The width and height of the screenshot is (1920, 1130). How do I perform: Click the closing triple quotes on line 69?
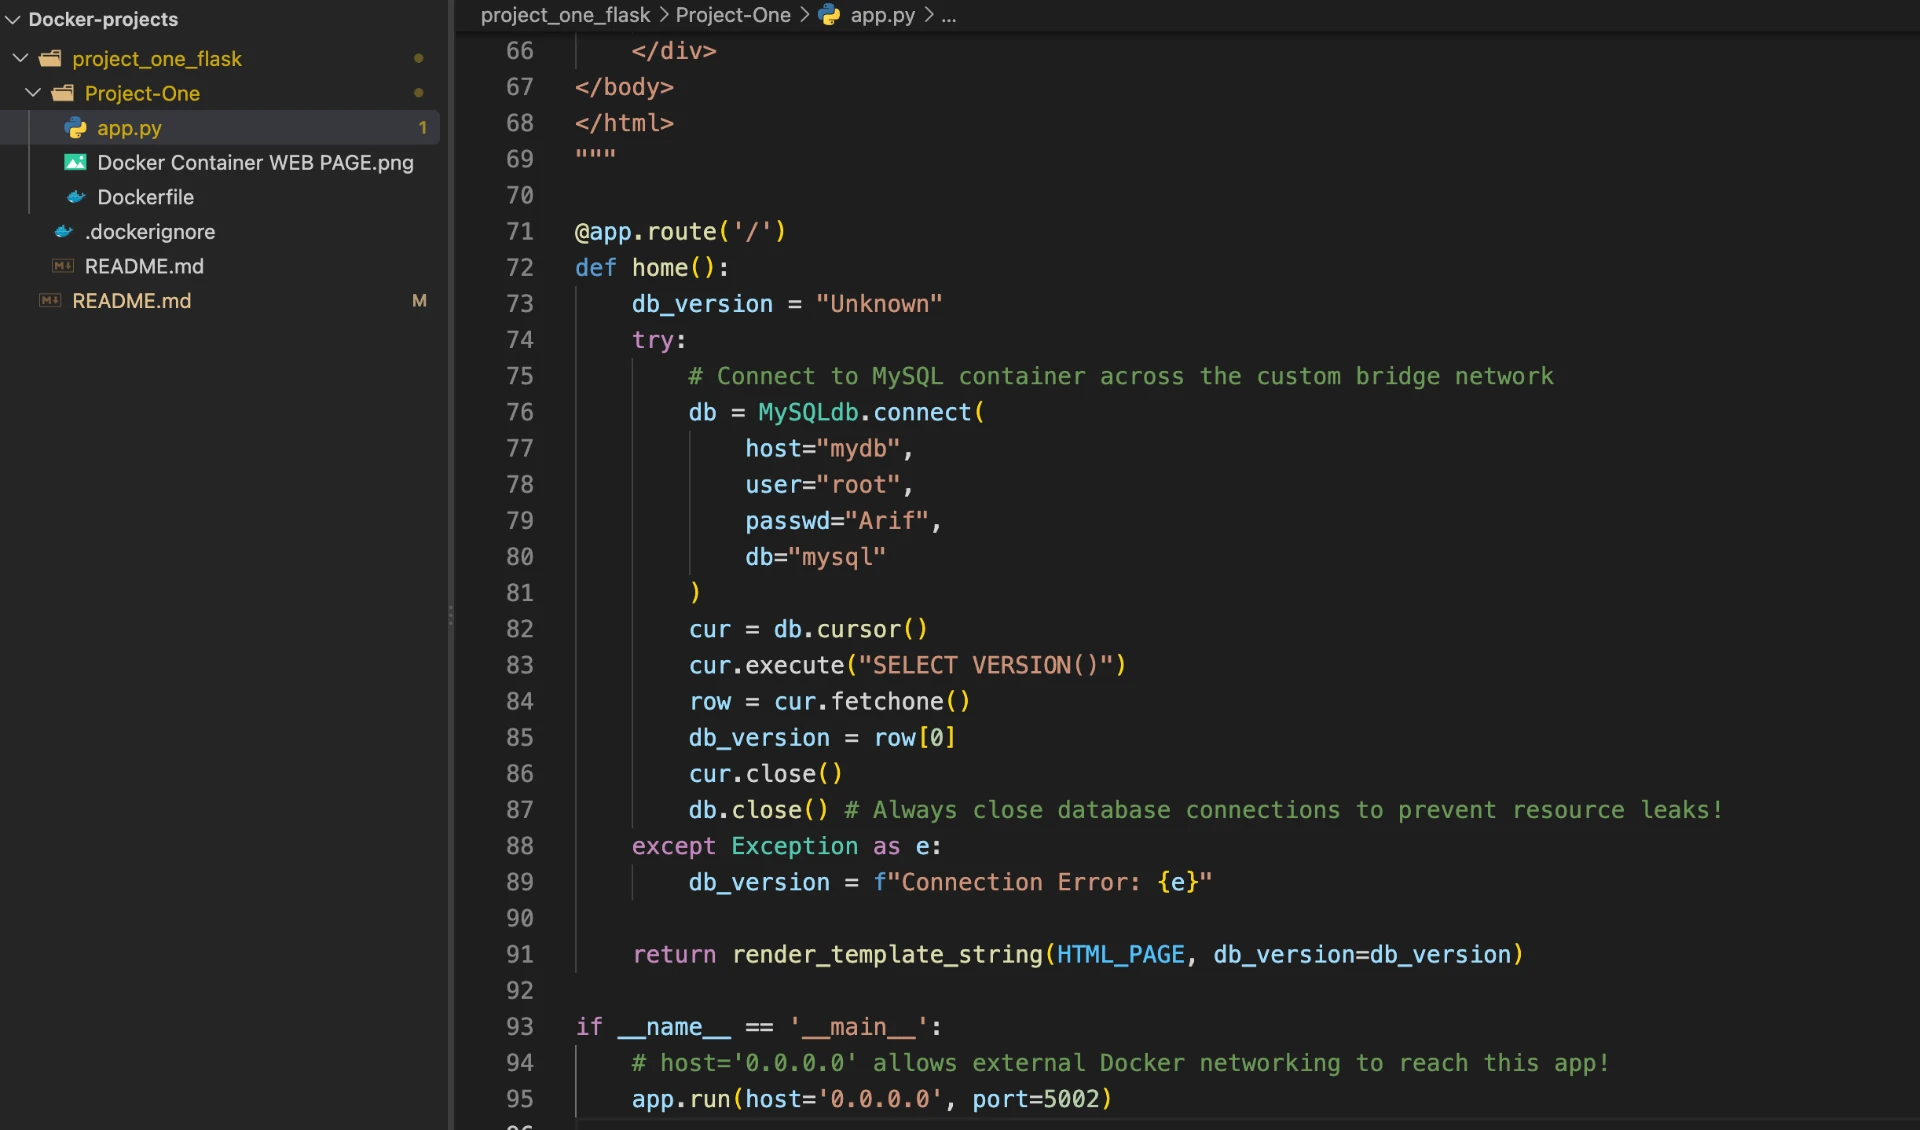click(x=595, y=156)
